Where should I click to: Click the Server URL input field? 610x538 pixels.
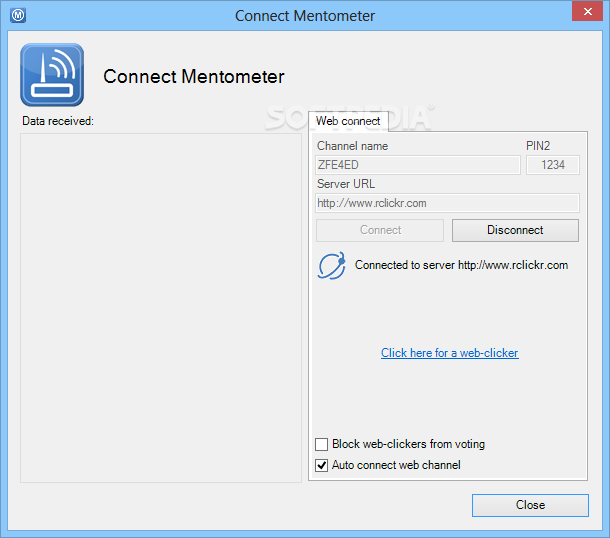pos(447,203)
